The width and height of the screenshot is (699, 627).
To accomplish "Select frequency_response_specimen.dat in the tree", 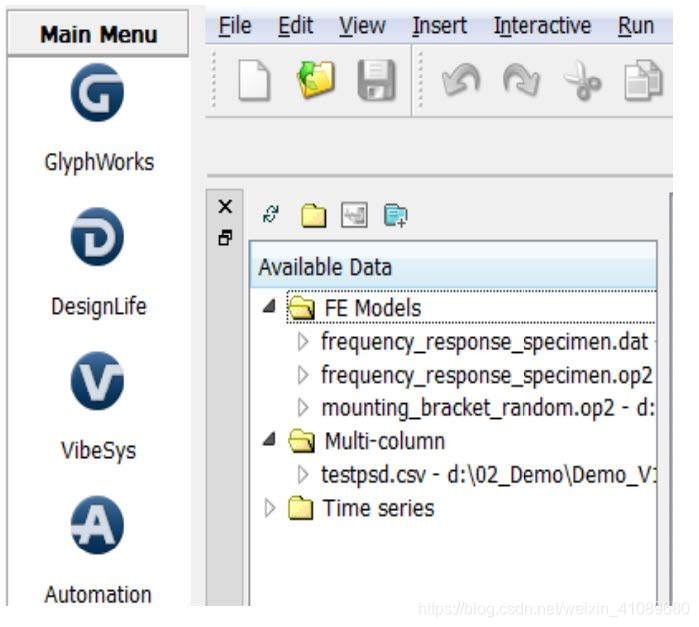I will 485,342.
